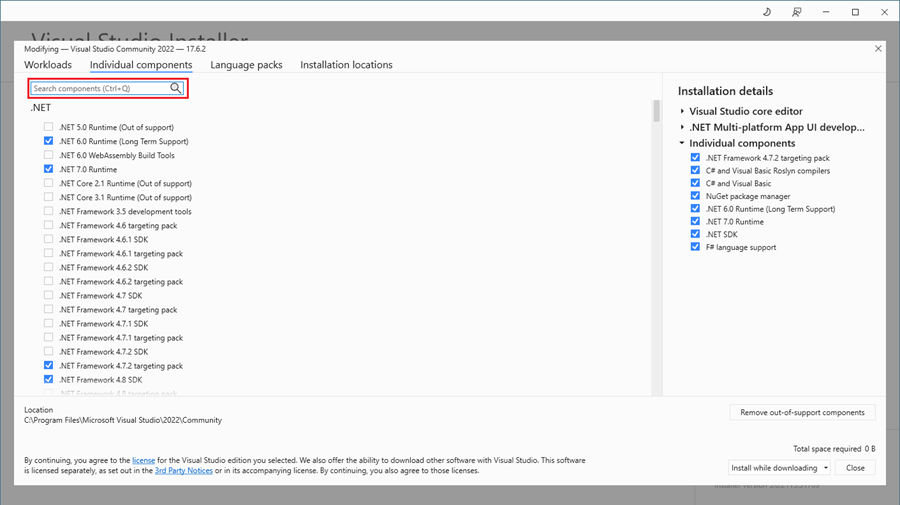Screen dimensions: 900x505
Task: Click the search magnifier icon
Action: pos(176,88)
